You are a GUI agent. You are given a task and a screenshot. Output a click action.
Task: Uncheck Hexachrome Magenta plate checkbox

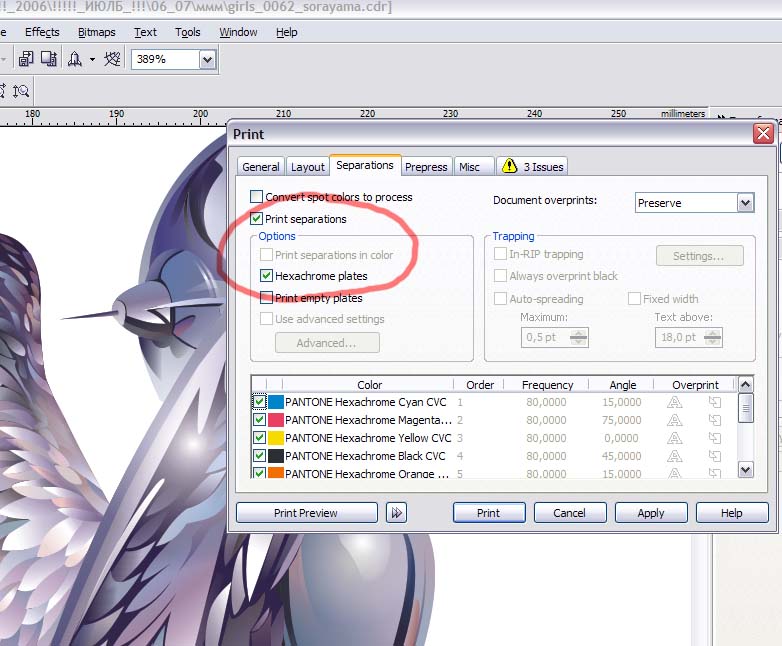point(259,420)
